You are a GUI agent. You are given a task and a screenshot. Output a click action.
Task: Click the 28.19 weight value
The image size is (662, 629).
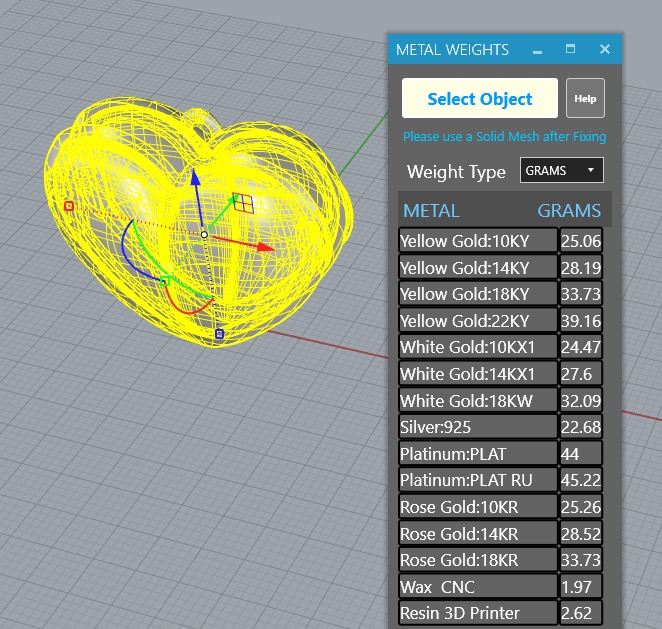click(581, 268)
